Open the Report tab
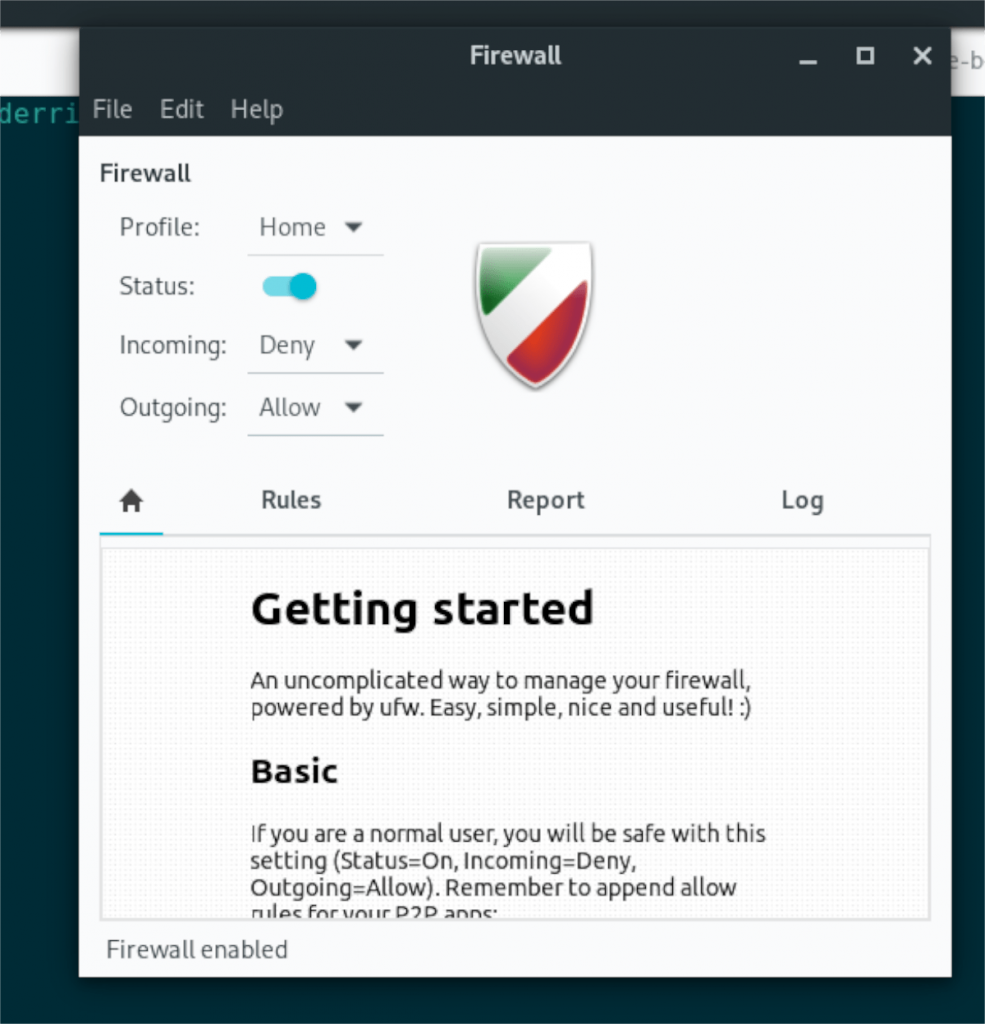 pos(546,500)
